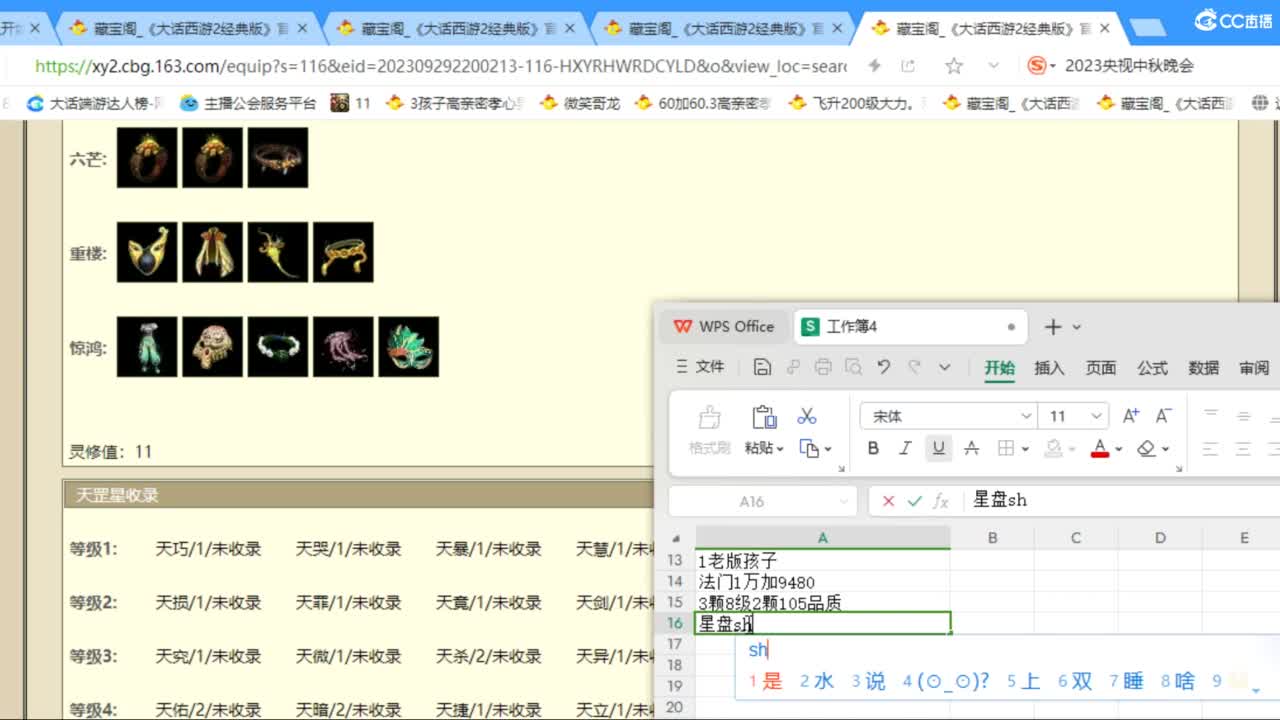Add a new WPS document tab with plus

pos(1052,327)
